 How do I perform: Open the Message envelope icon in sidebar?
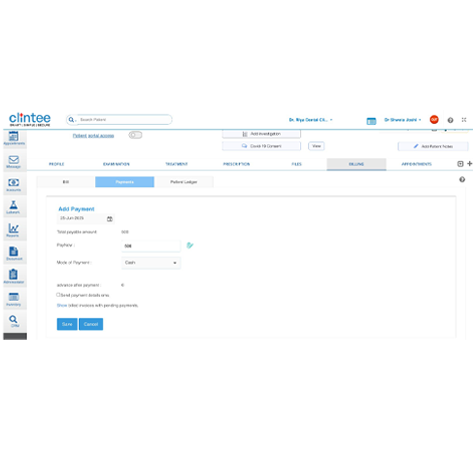14,161
